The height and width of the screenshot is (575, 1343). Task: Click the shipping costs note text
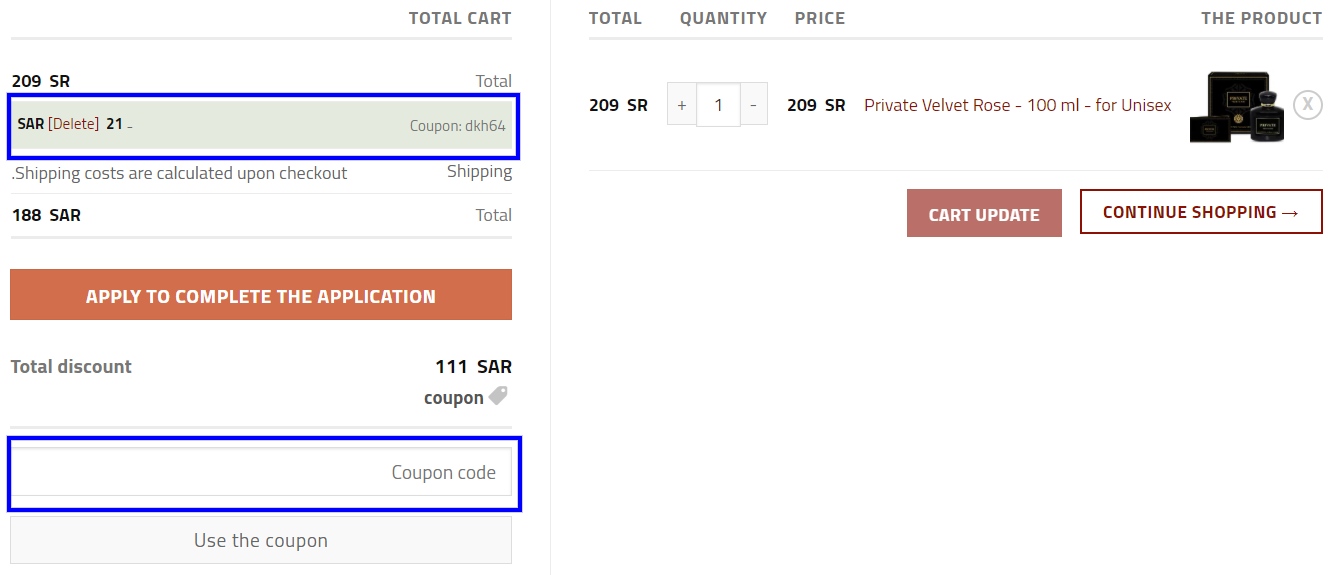[x=179, y=173]
